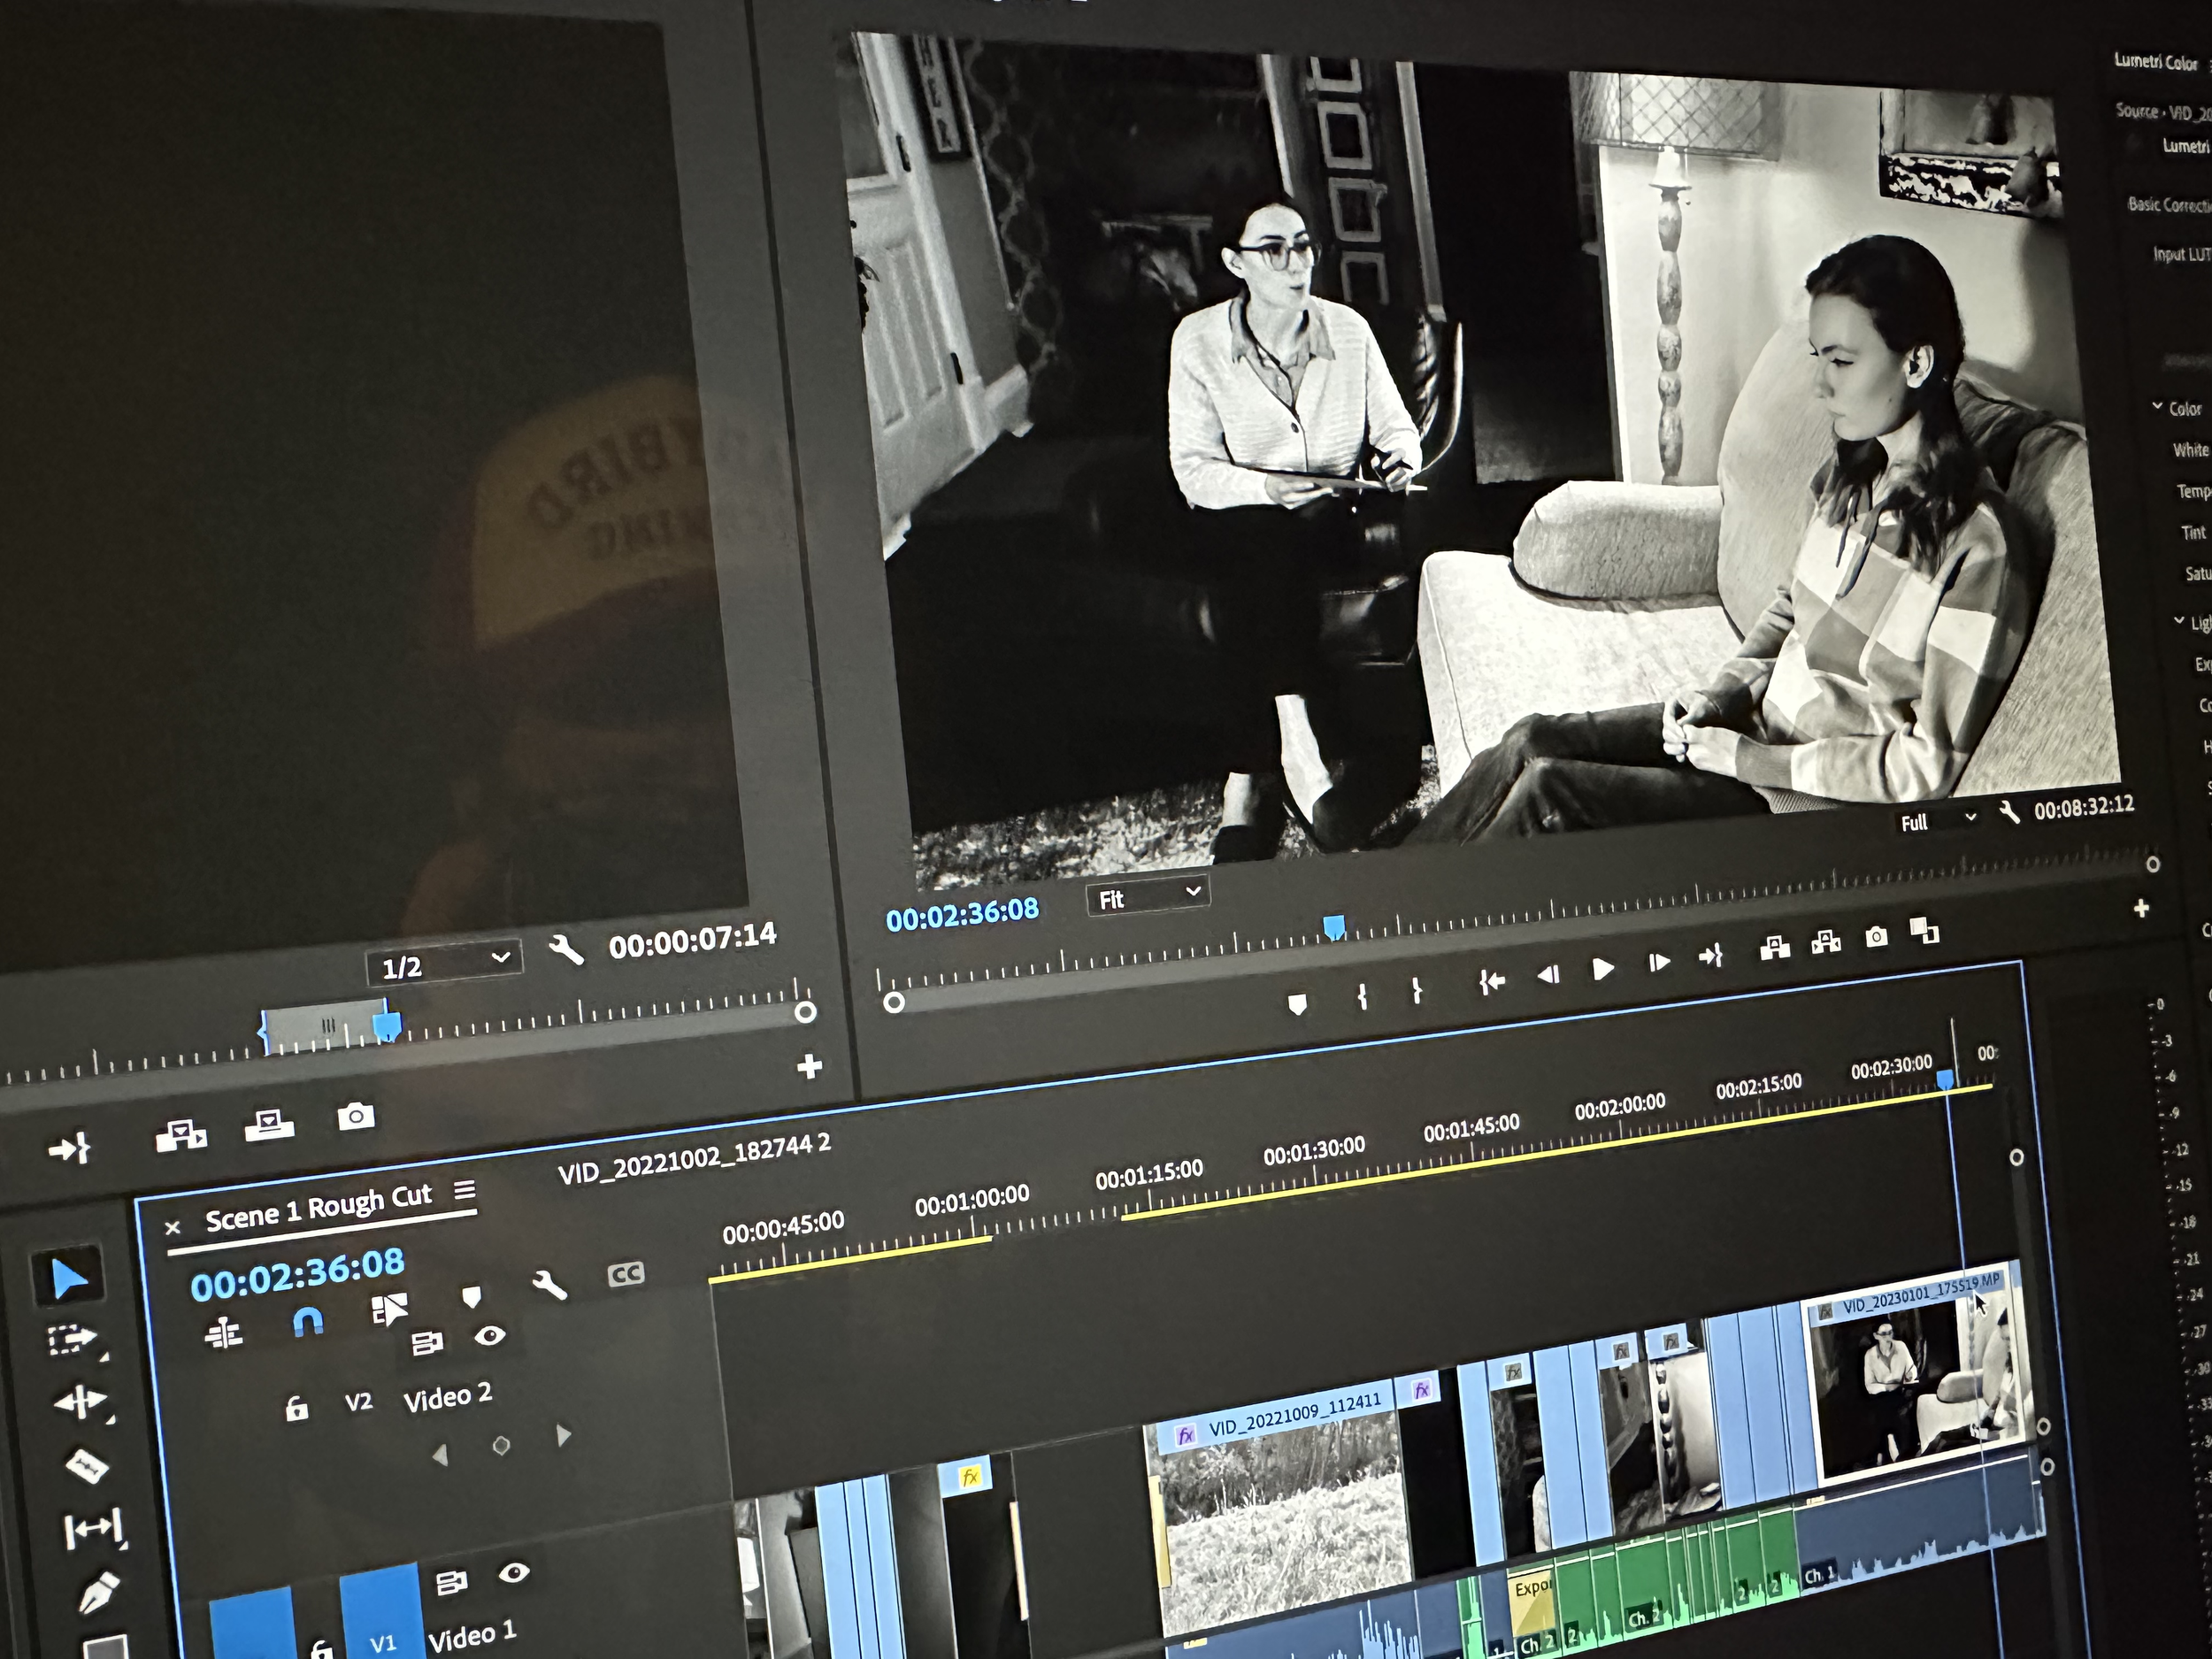Switch to Scene 1 Rough Cut sequence tab
Screen dimensions: 2212x1659
click(x=318, y=1207)
